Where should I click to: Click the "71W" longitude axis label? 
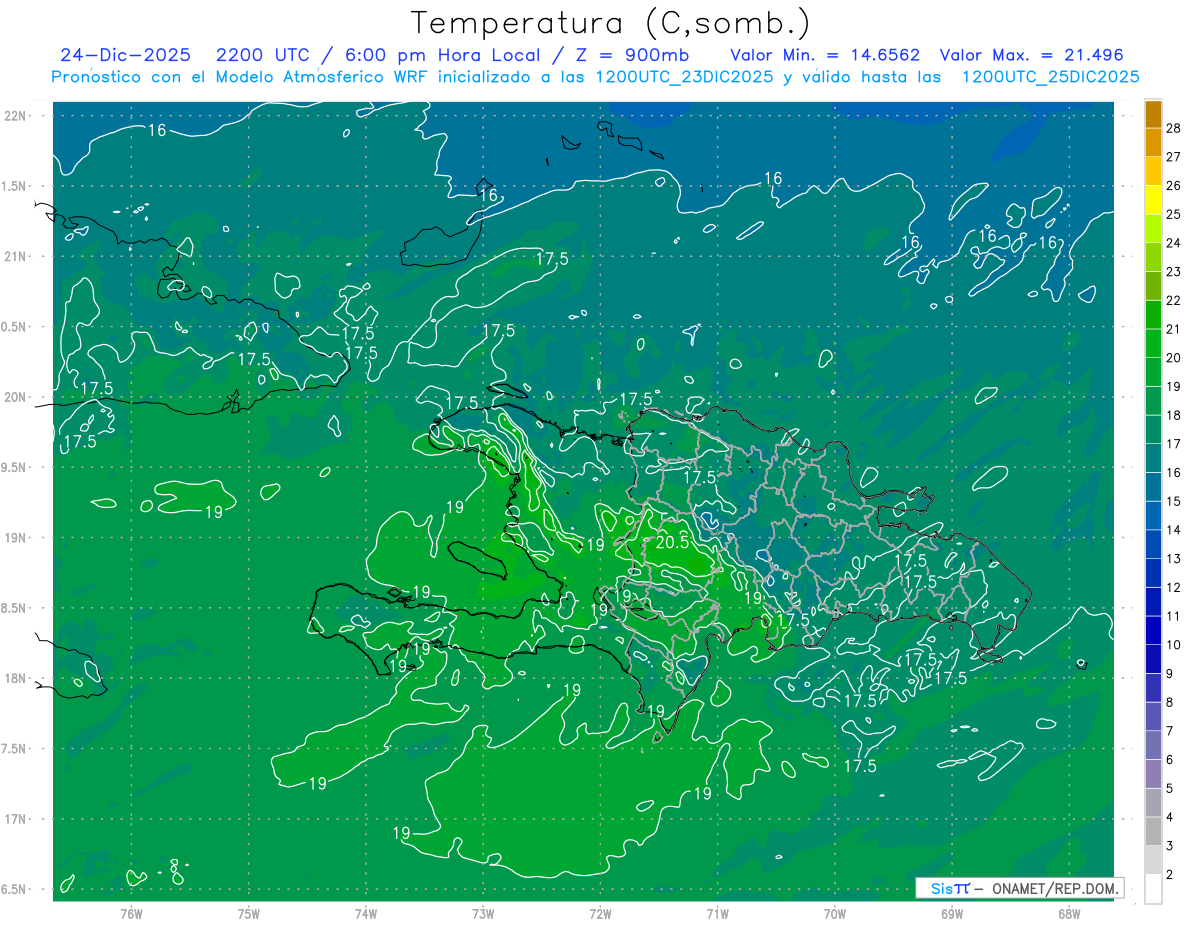[717, 913]
